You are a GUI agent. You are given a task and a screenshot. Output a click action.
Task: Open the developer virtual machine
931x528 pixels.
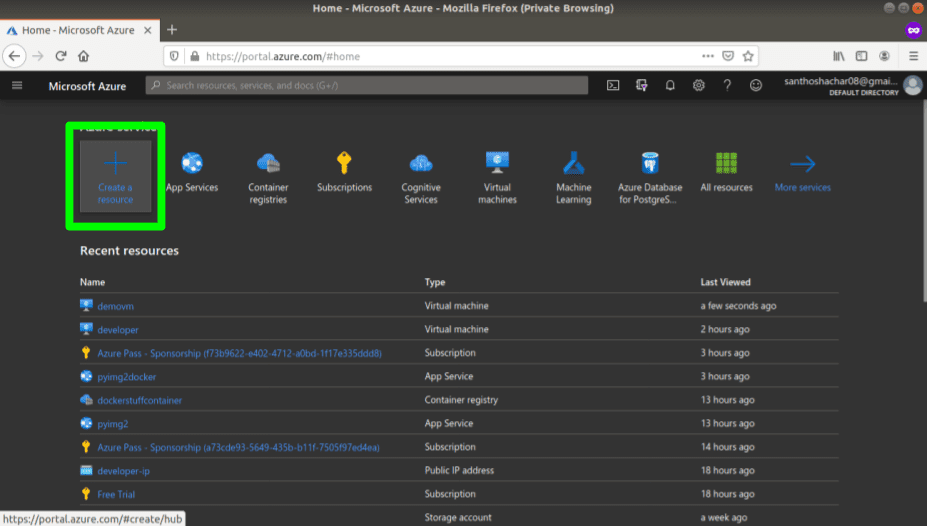coord(118,330)
